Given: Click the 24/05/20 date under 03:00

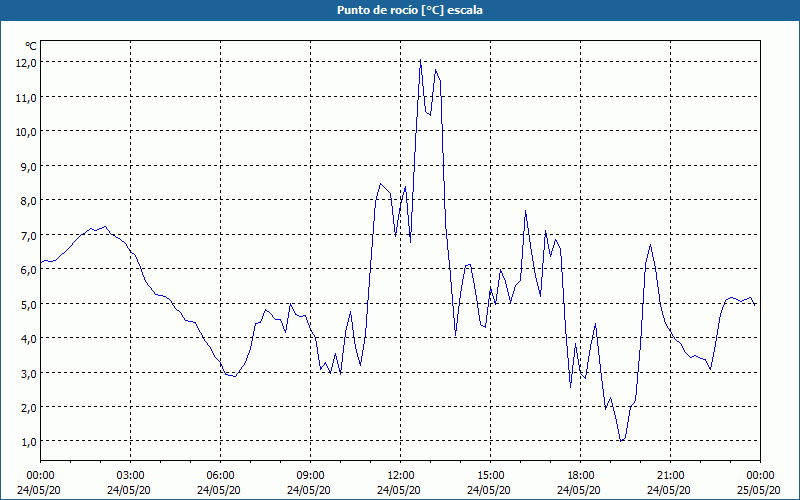Looking at the screenshot, I should click(x=129, y=490).
